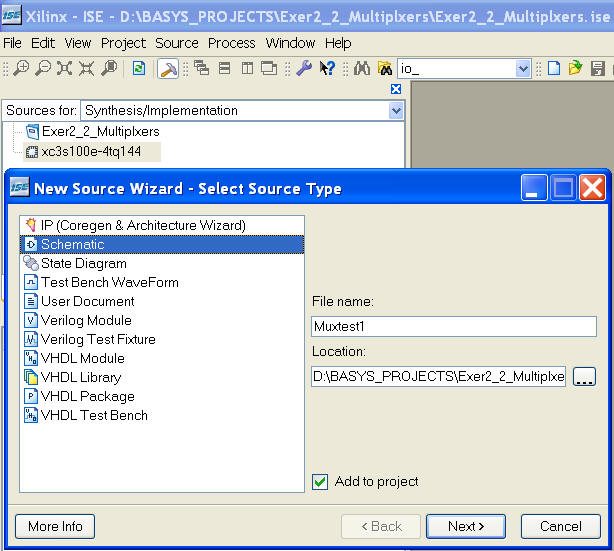Click the refresh toolbar icon

click(139, 68)
